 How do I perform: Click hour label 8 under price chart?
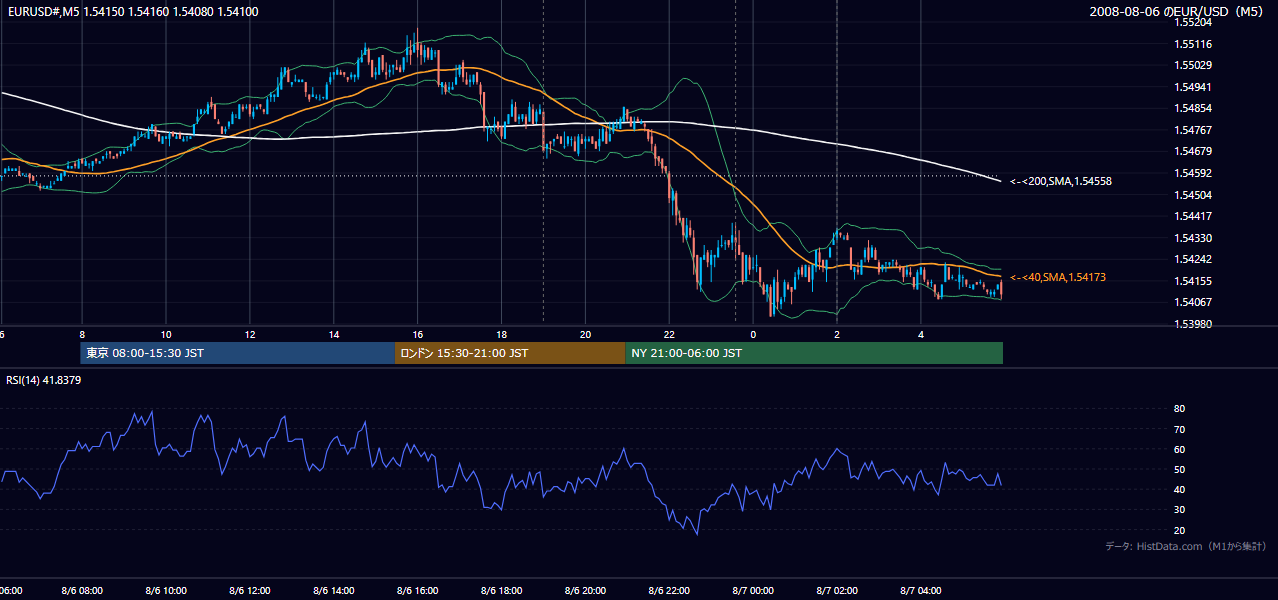coord(82,334)
